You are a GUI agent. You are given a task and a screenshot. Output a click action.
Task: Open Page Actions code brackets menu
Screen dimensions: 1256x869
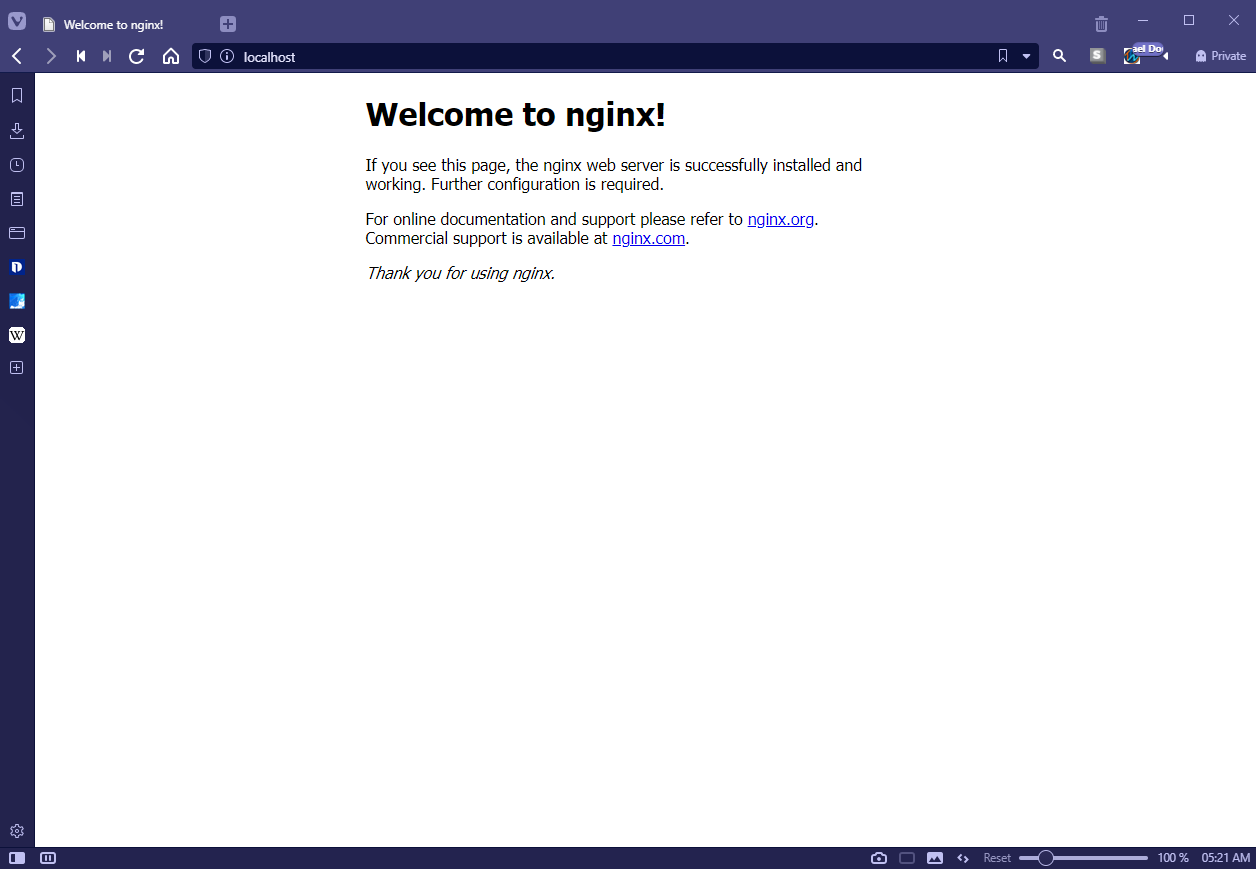(x=963, y=858)
